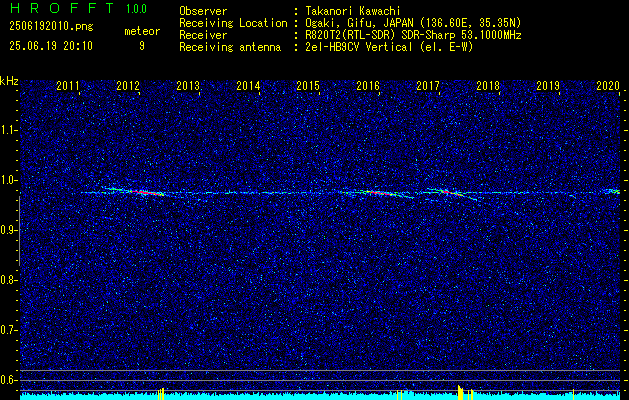Click the 0.7 kHz frequency label
This screenshot has height=400, width=629.
pyautogui.click(x=8, y=330)
